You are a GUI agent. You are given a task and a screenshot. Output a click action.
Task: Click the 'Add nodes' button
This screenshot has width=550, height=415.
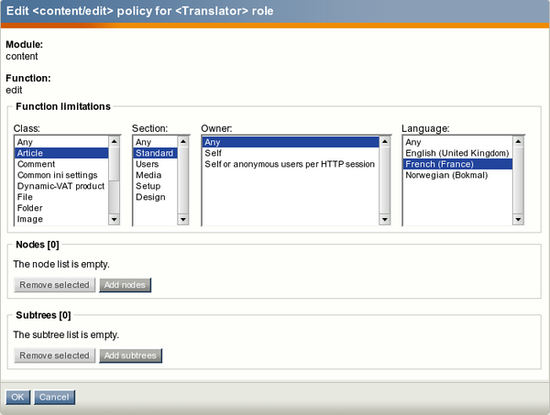(125, 285)
